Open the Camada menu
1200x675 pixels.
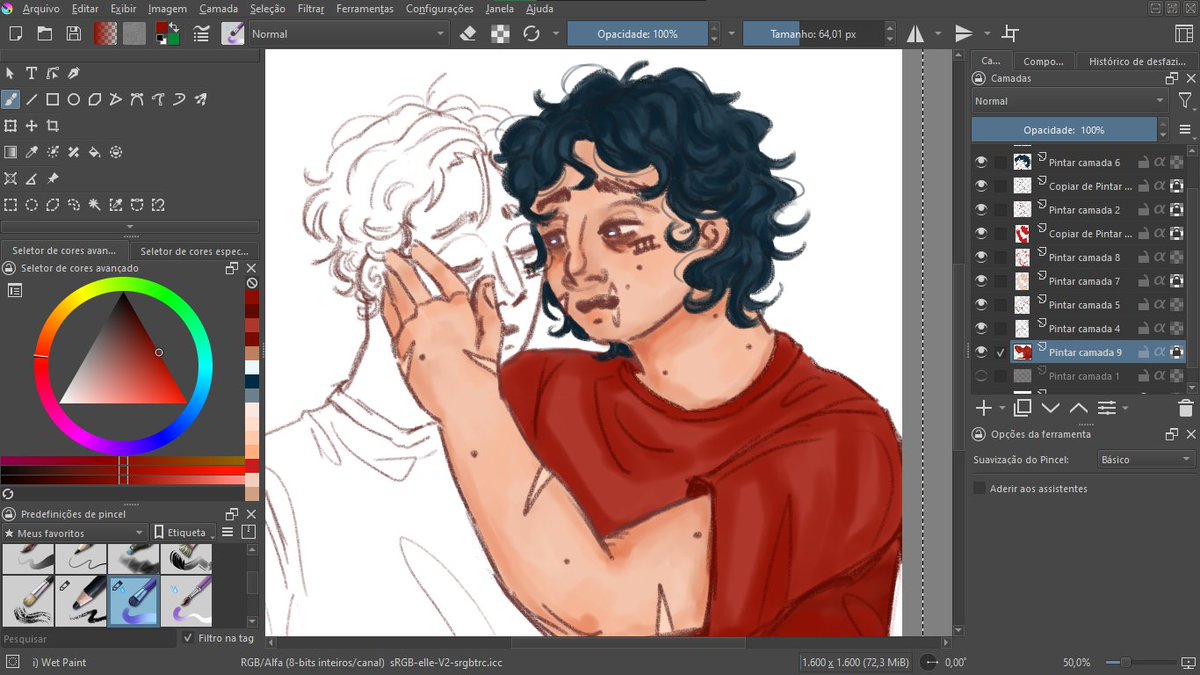pyautogui.click(x=218, y=8)
